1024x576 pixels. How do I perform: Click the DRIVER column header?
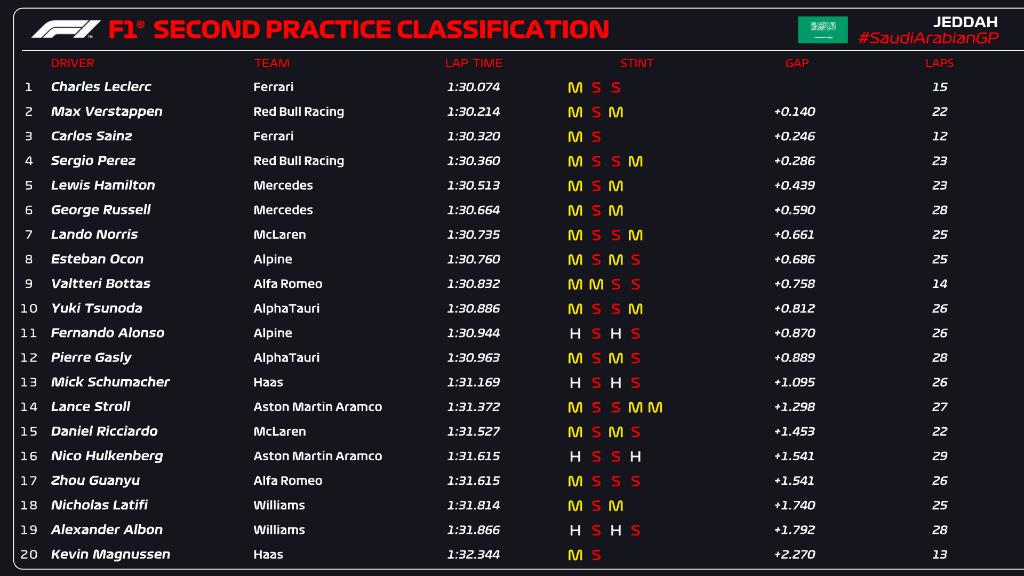[72, 63]
